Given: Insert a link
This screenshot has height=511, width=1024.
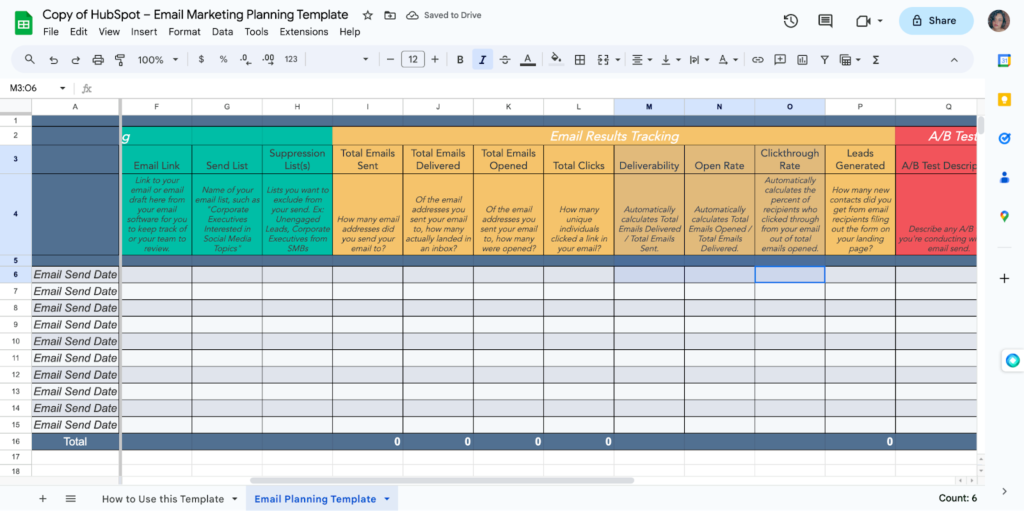Looking at the screenshot, I should 758,59.
